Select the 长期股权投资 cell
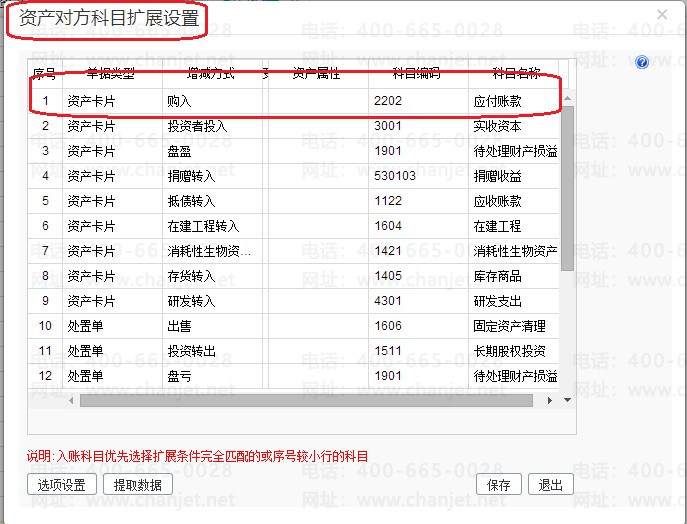The height and width of the screenshot is (524, 687). [513, 351]
